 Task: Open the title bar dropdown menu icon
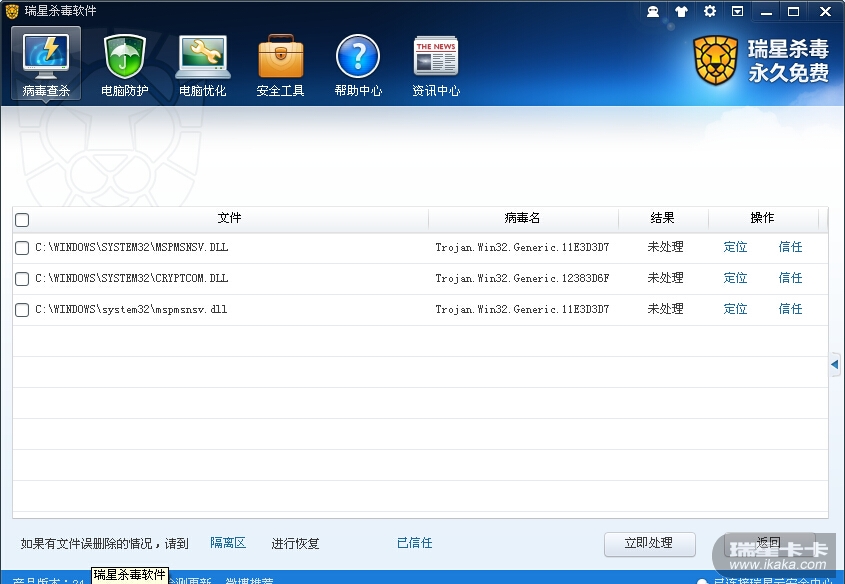738,11
